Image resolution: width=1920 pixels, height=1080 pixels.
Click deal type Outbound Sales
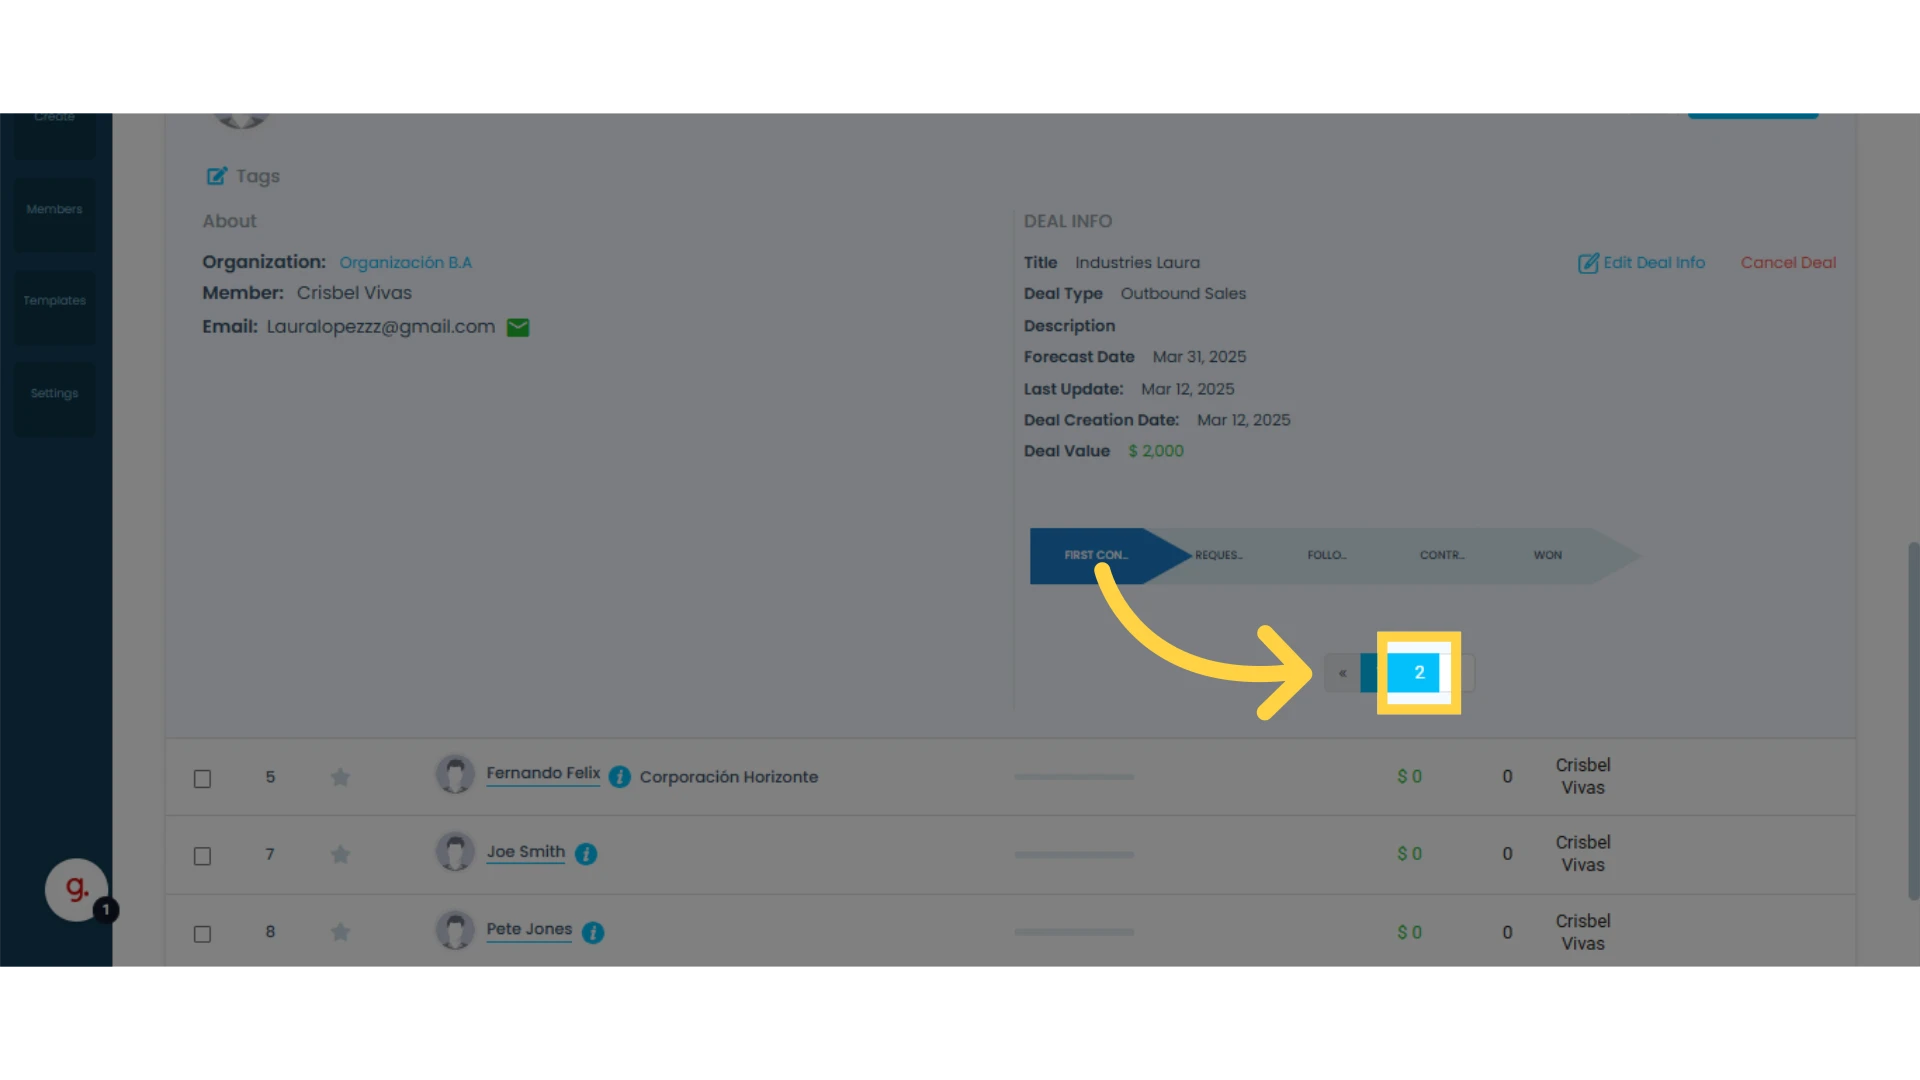click(1183, 294)
